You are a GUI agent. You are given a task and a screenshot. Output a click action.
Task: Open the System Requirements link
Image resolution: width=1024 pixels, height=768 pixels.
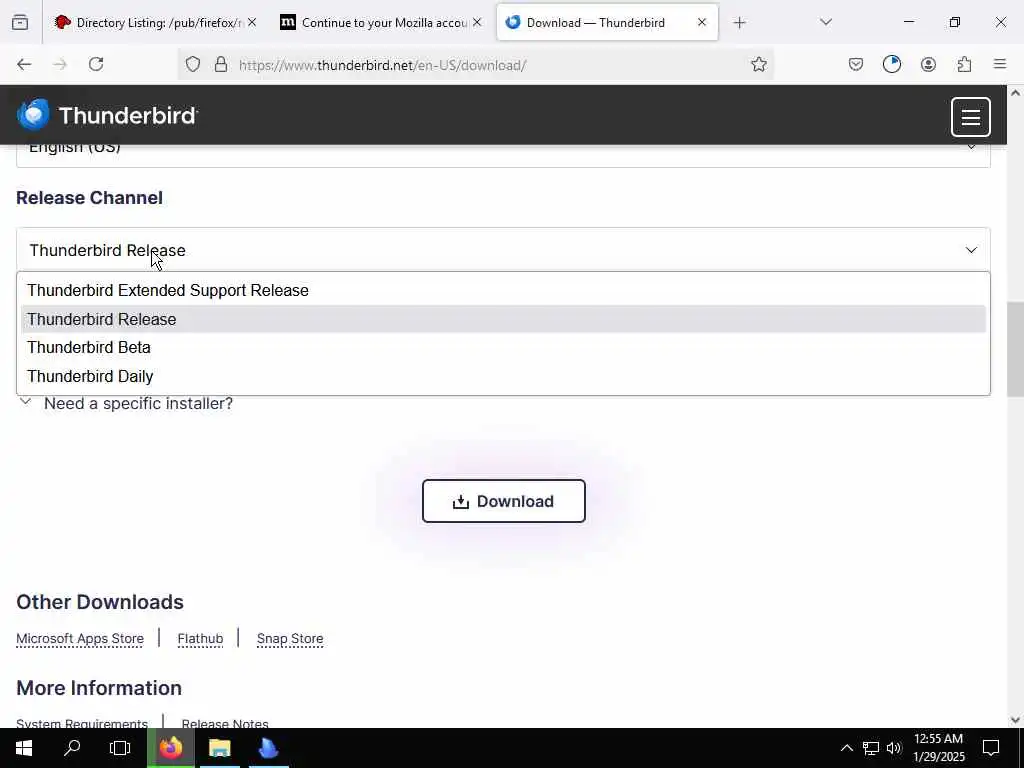82,722
